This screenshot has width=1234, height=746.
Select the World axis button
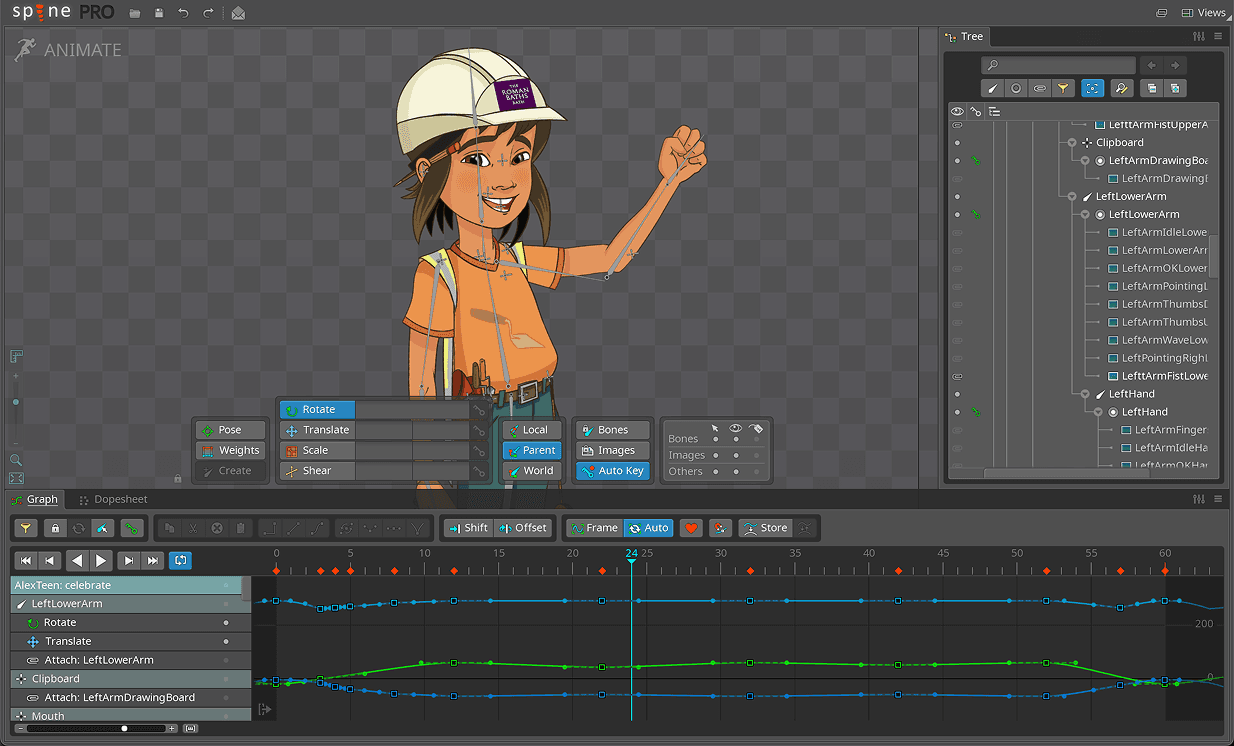[x=530, y=471]
